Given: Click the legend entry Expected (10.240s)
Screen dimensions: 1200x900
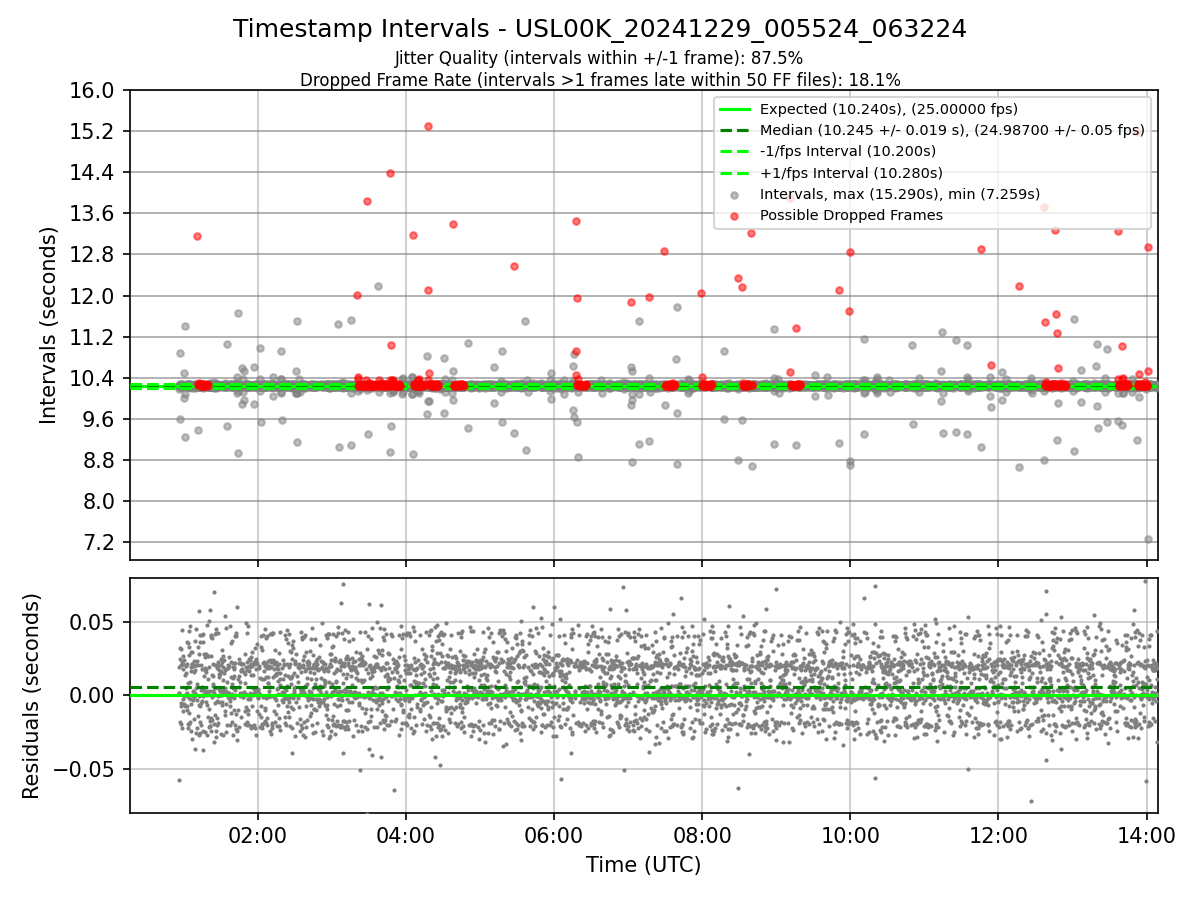Looking at the screenshot, I should (x=889, y=109).
